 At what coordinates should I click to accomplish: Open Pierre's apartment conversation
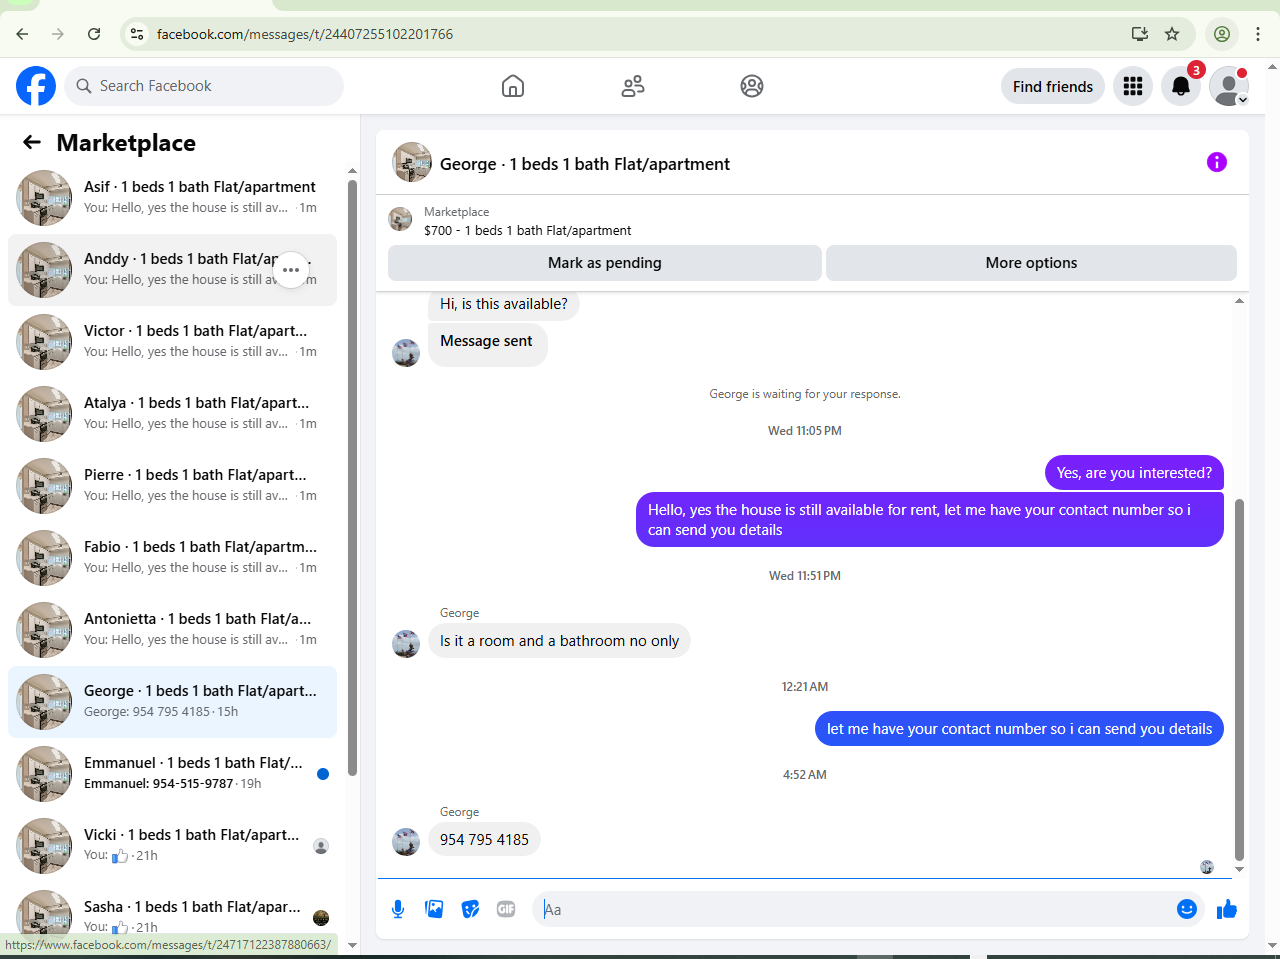tap(172, 486)
